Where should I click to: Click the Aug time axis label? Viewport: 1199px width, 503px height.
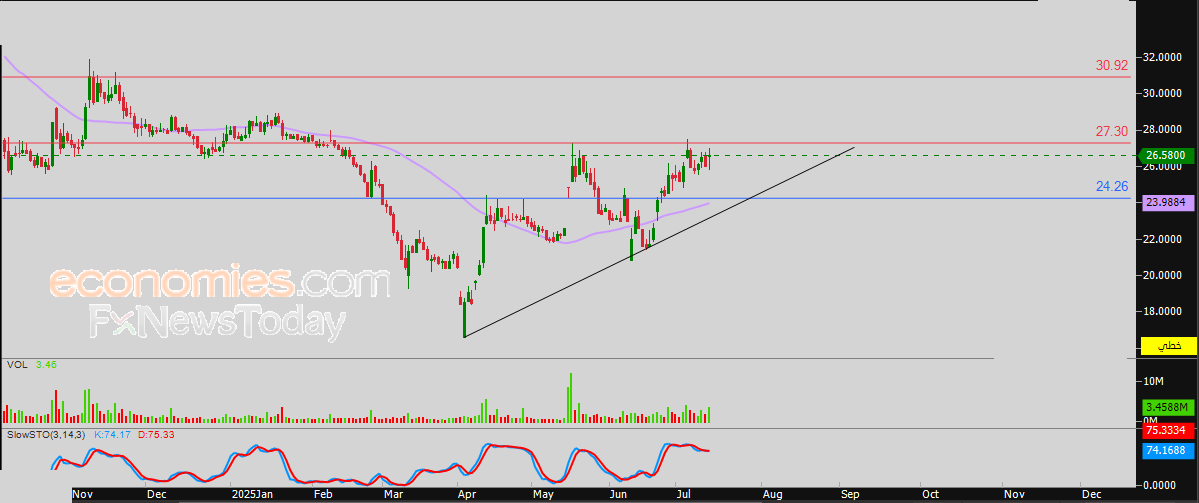[772, 495]
